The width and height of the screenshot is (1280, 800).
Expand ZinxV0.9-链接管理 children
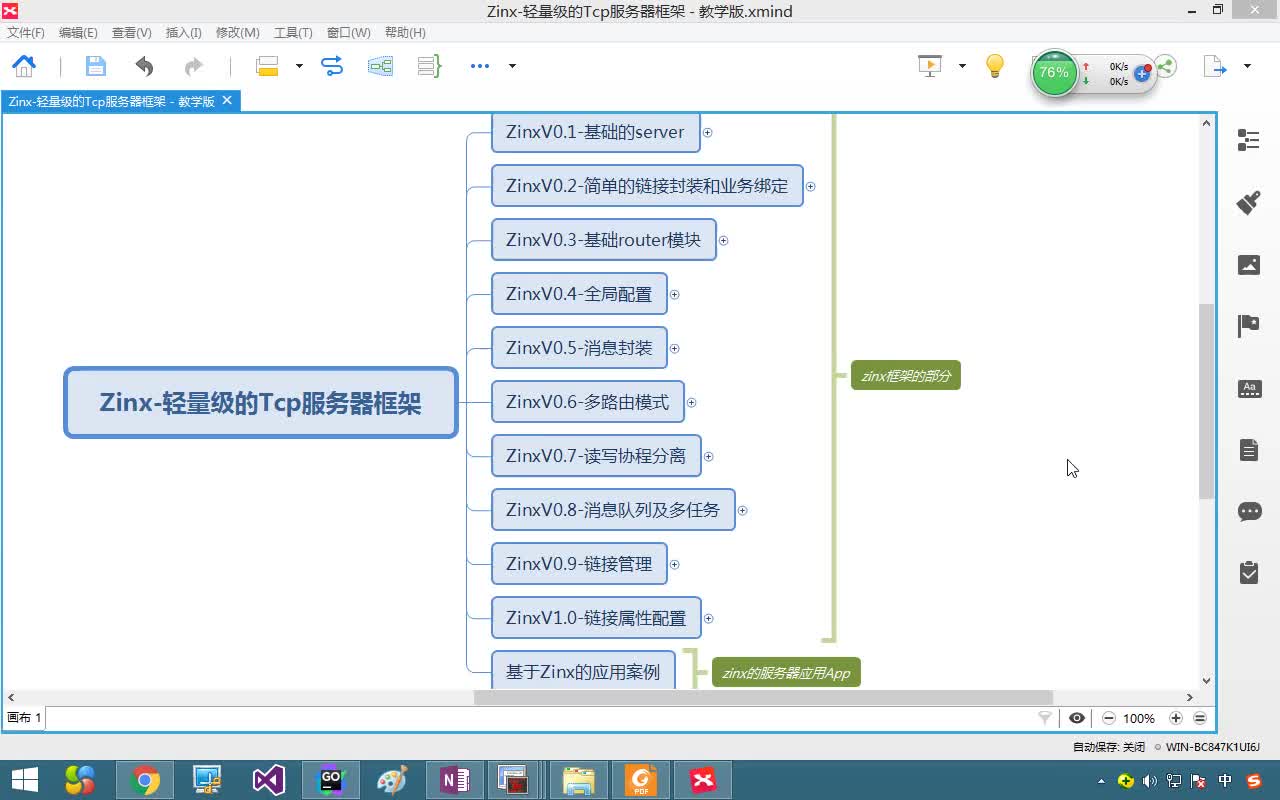[x=675, y=564]
